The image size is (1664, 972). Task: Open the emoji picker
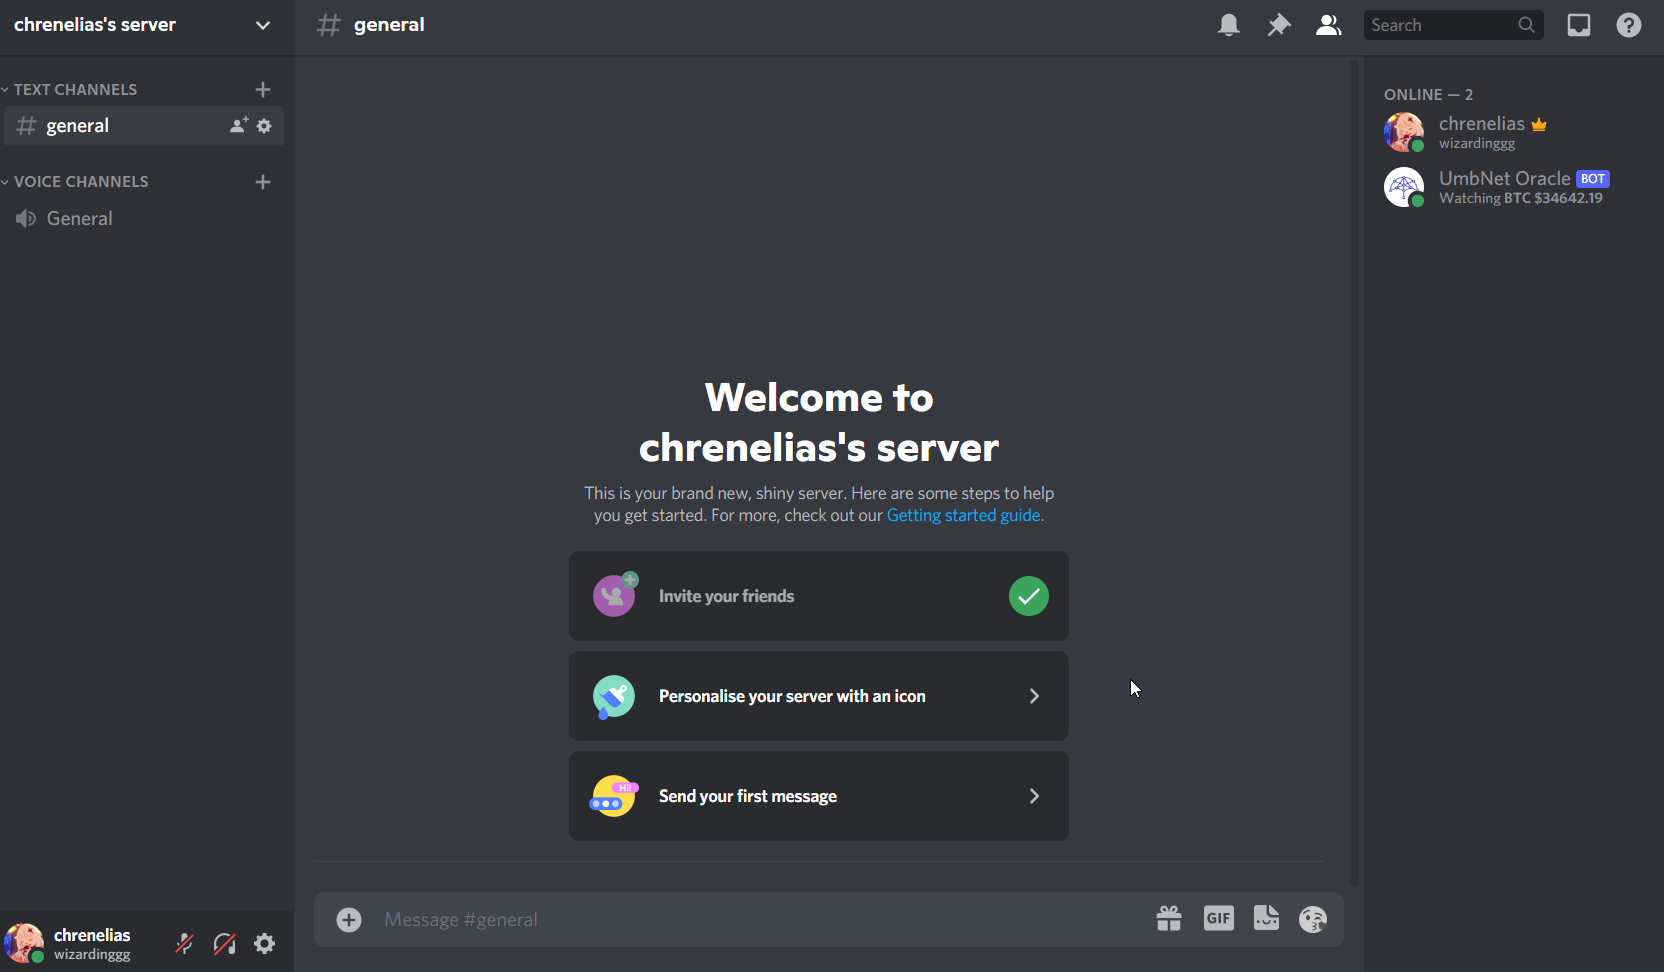click(x=1313, y=918)
